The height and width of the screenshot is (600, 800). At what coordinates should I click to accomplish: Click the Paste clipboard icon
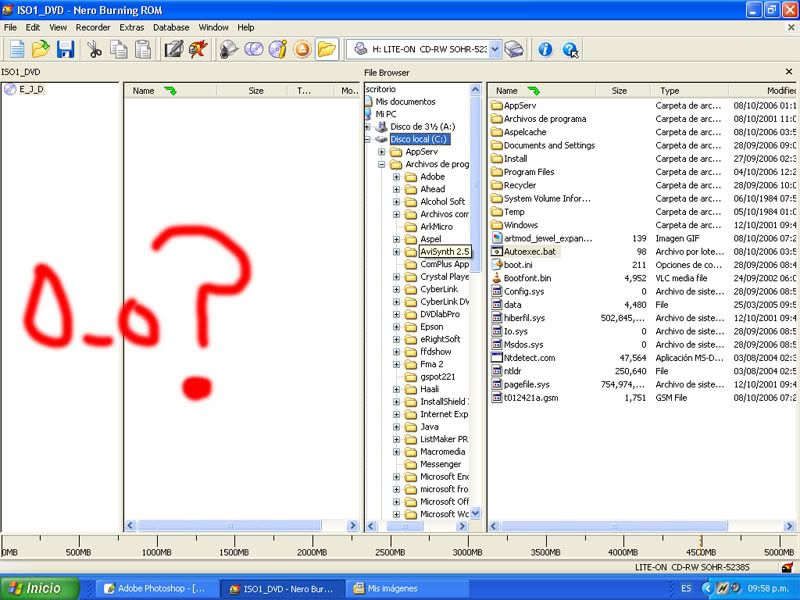(x=143, y=49)
